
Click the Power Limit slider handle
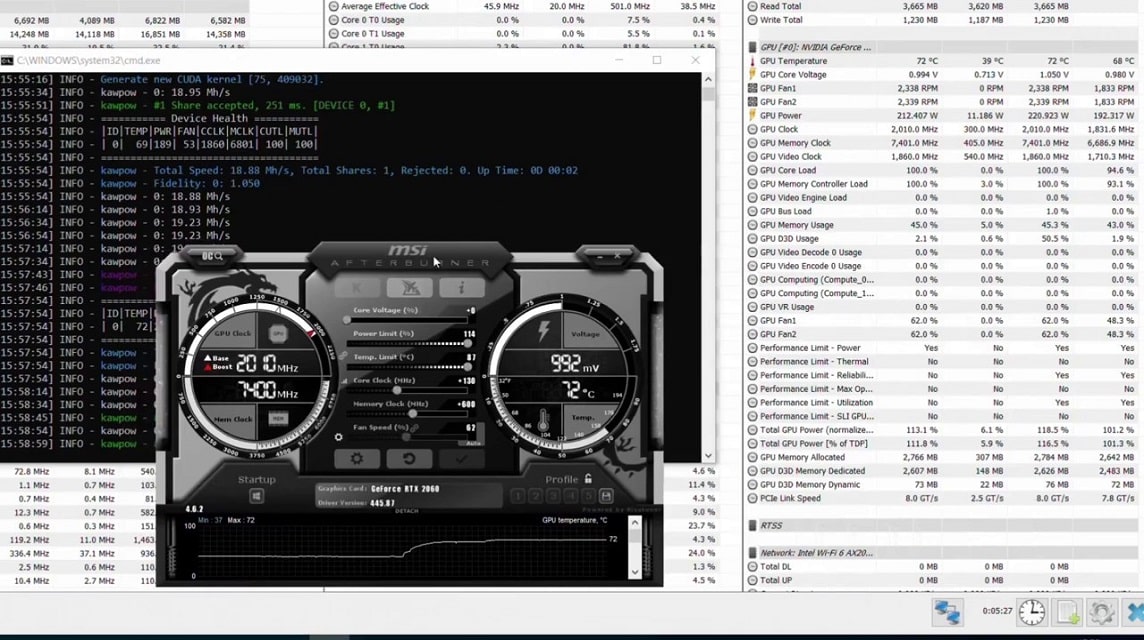point(467,344)
